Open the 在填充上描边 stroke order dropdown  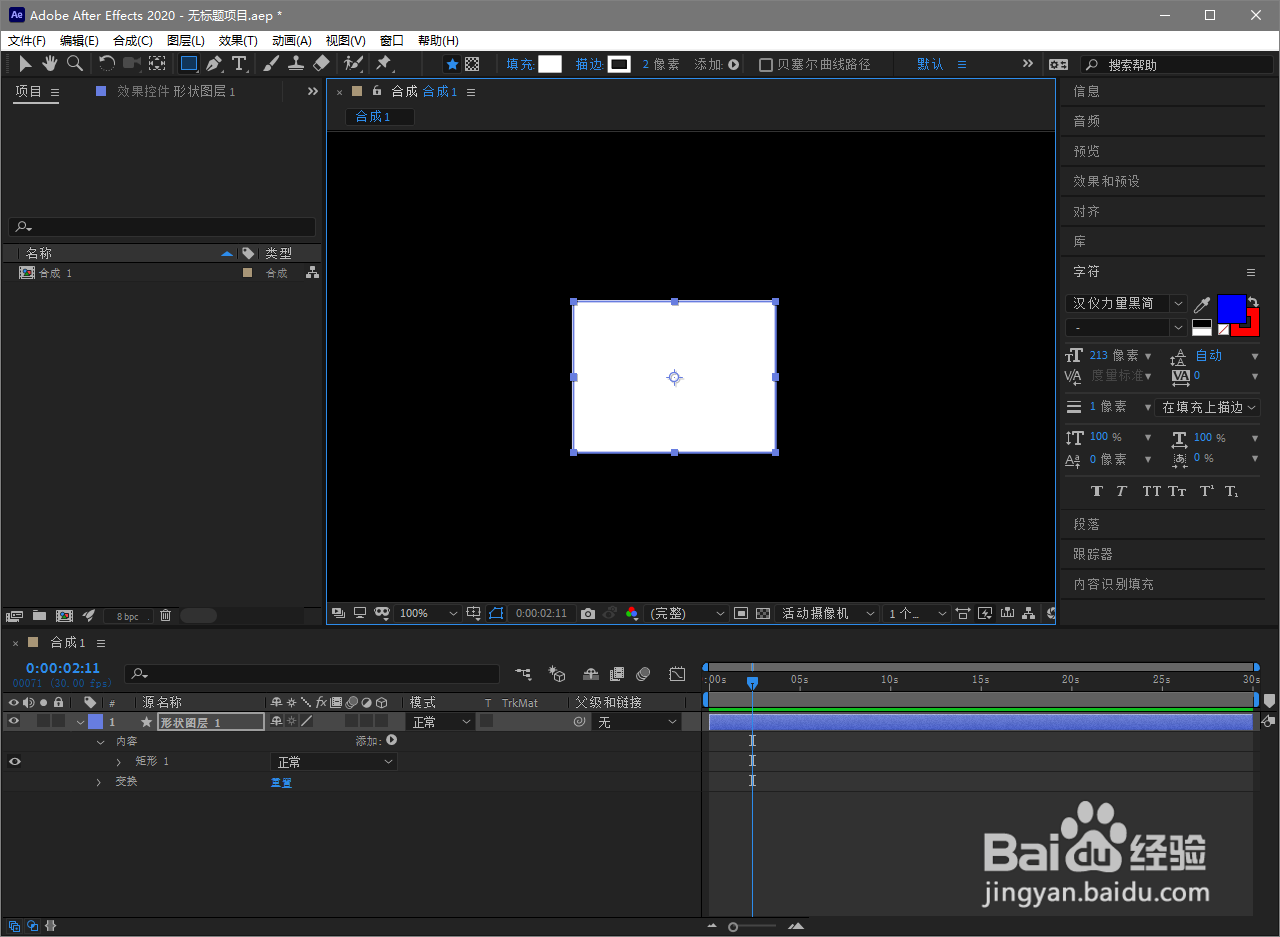tap(1208, 407)
